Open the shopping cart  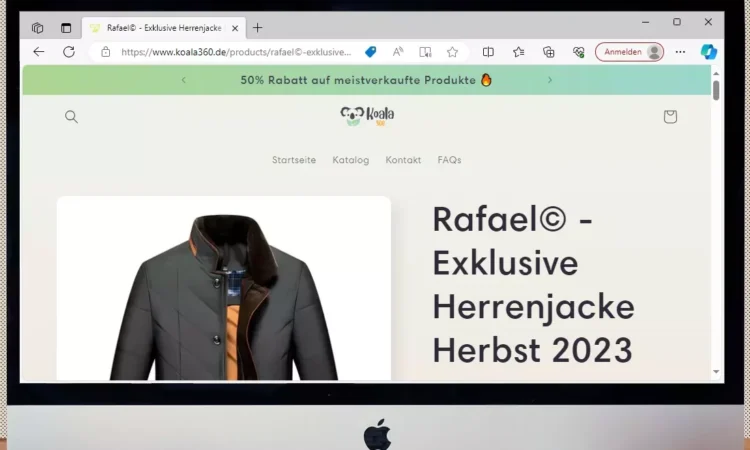pyautogui.click(x=670, y=117)
